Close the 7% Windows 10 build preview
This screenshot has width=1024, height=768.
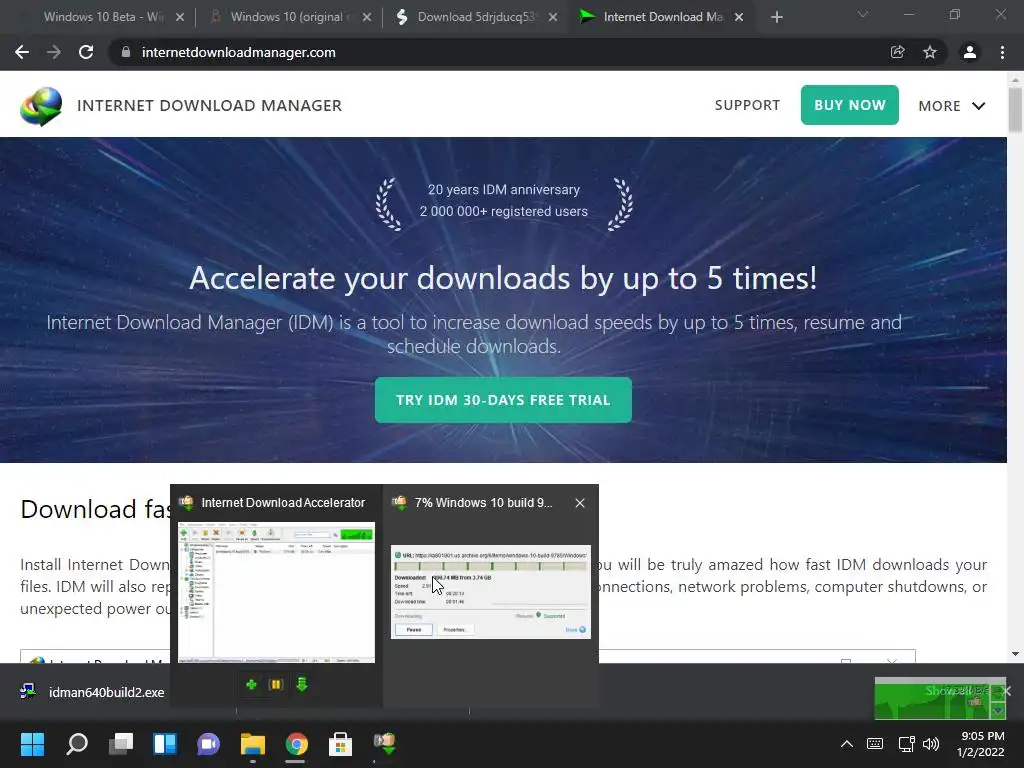tap(580, 503)
